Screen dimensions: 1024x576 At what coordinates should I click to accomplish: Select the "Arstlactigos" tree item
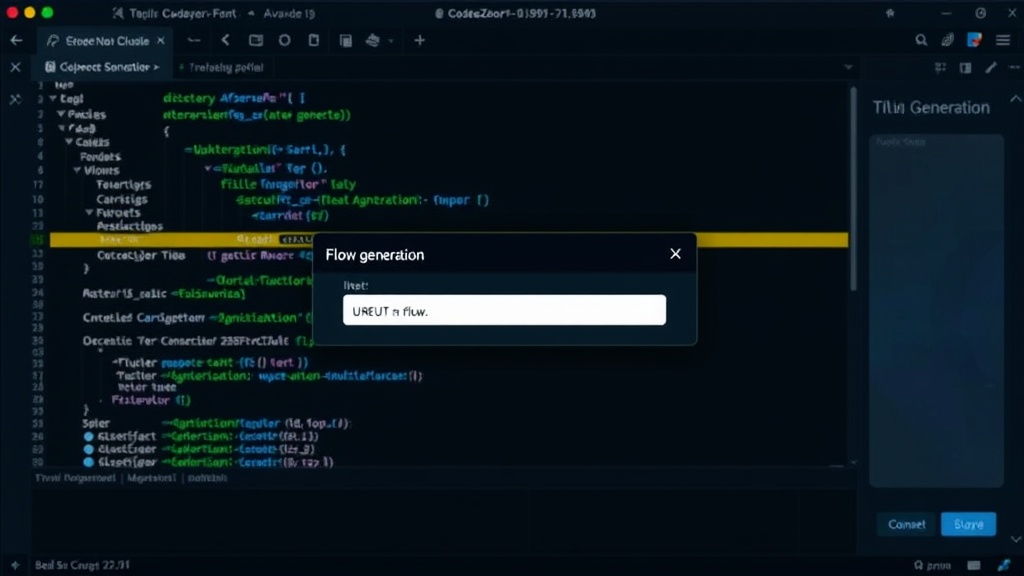point(129,227)
